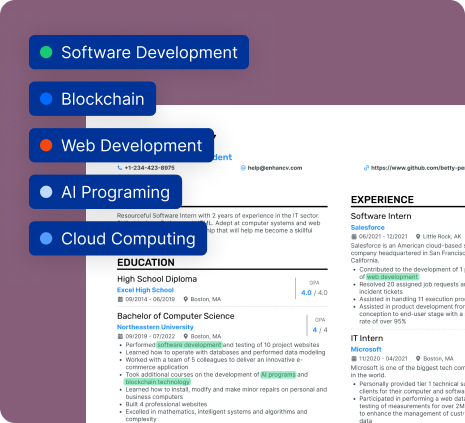Click the 'Personally provided tier 1 technical' bullet
Viewport: 465px width, 423px height.
click(x=412, y=387)
